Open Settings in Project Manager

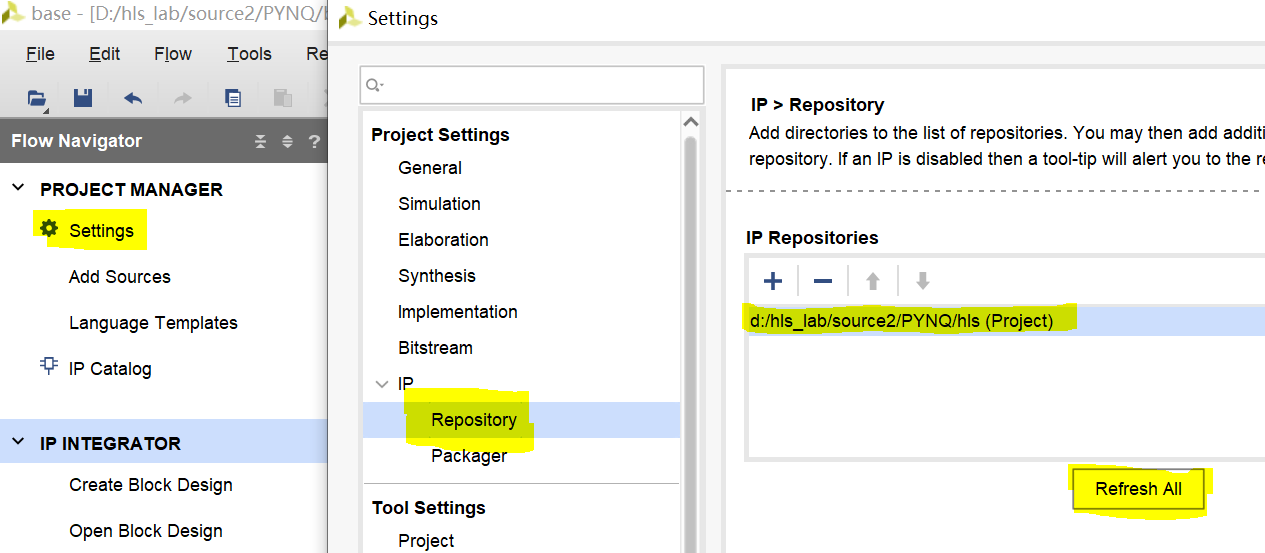[101, 231]
